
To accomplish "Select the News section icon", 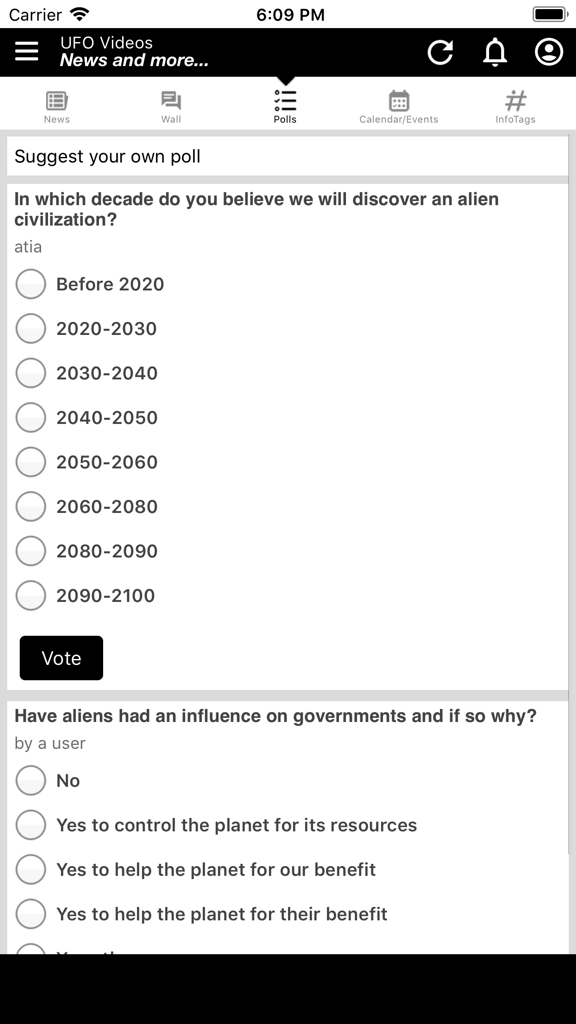I will coord(57,103).
